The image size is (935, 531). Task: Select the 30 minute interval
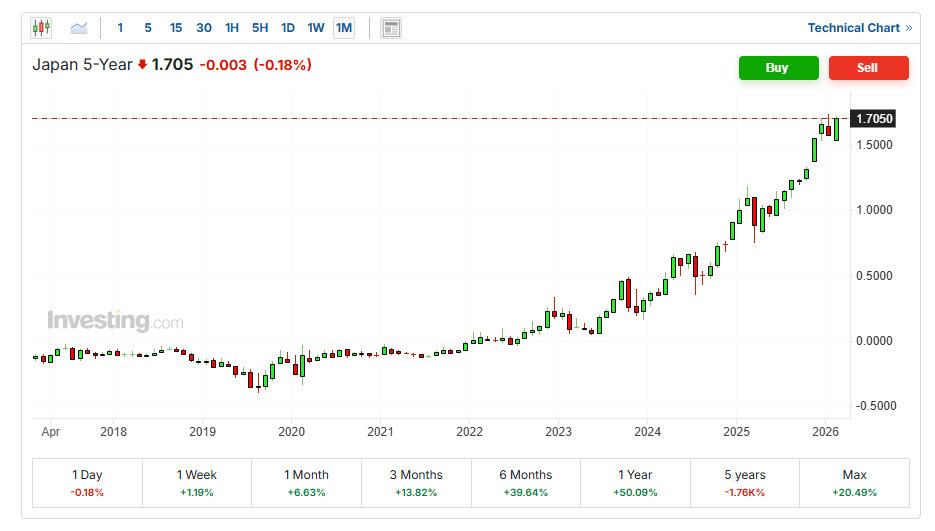tap(204, 28)
